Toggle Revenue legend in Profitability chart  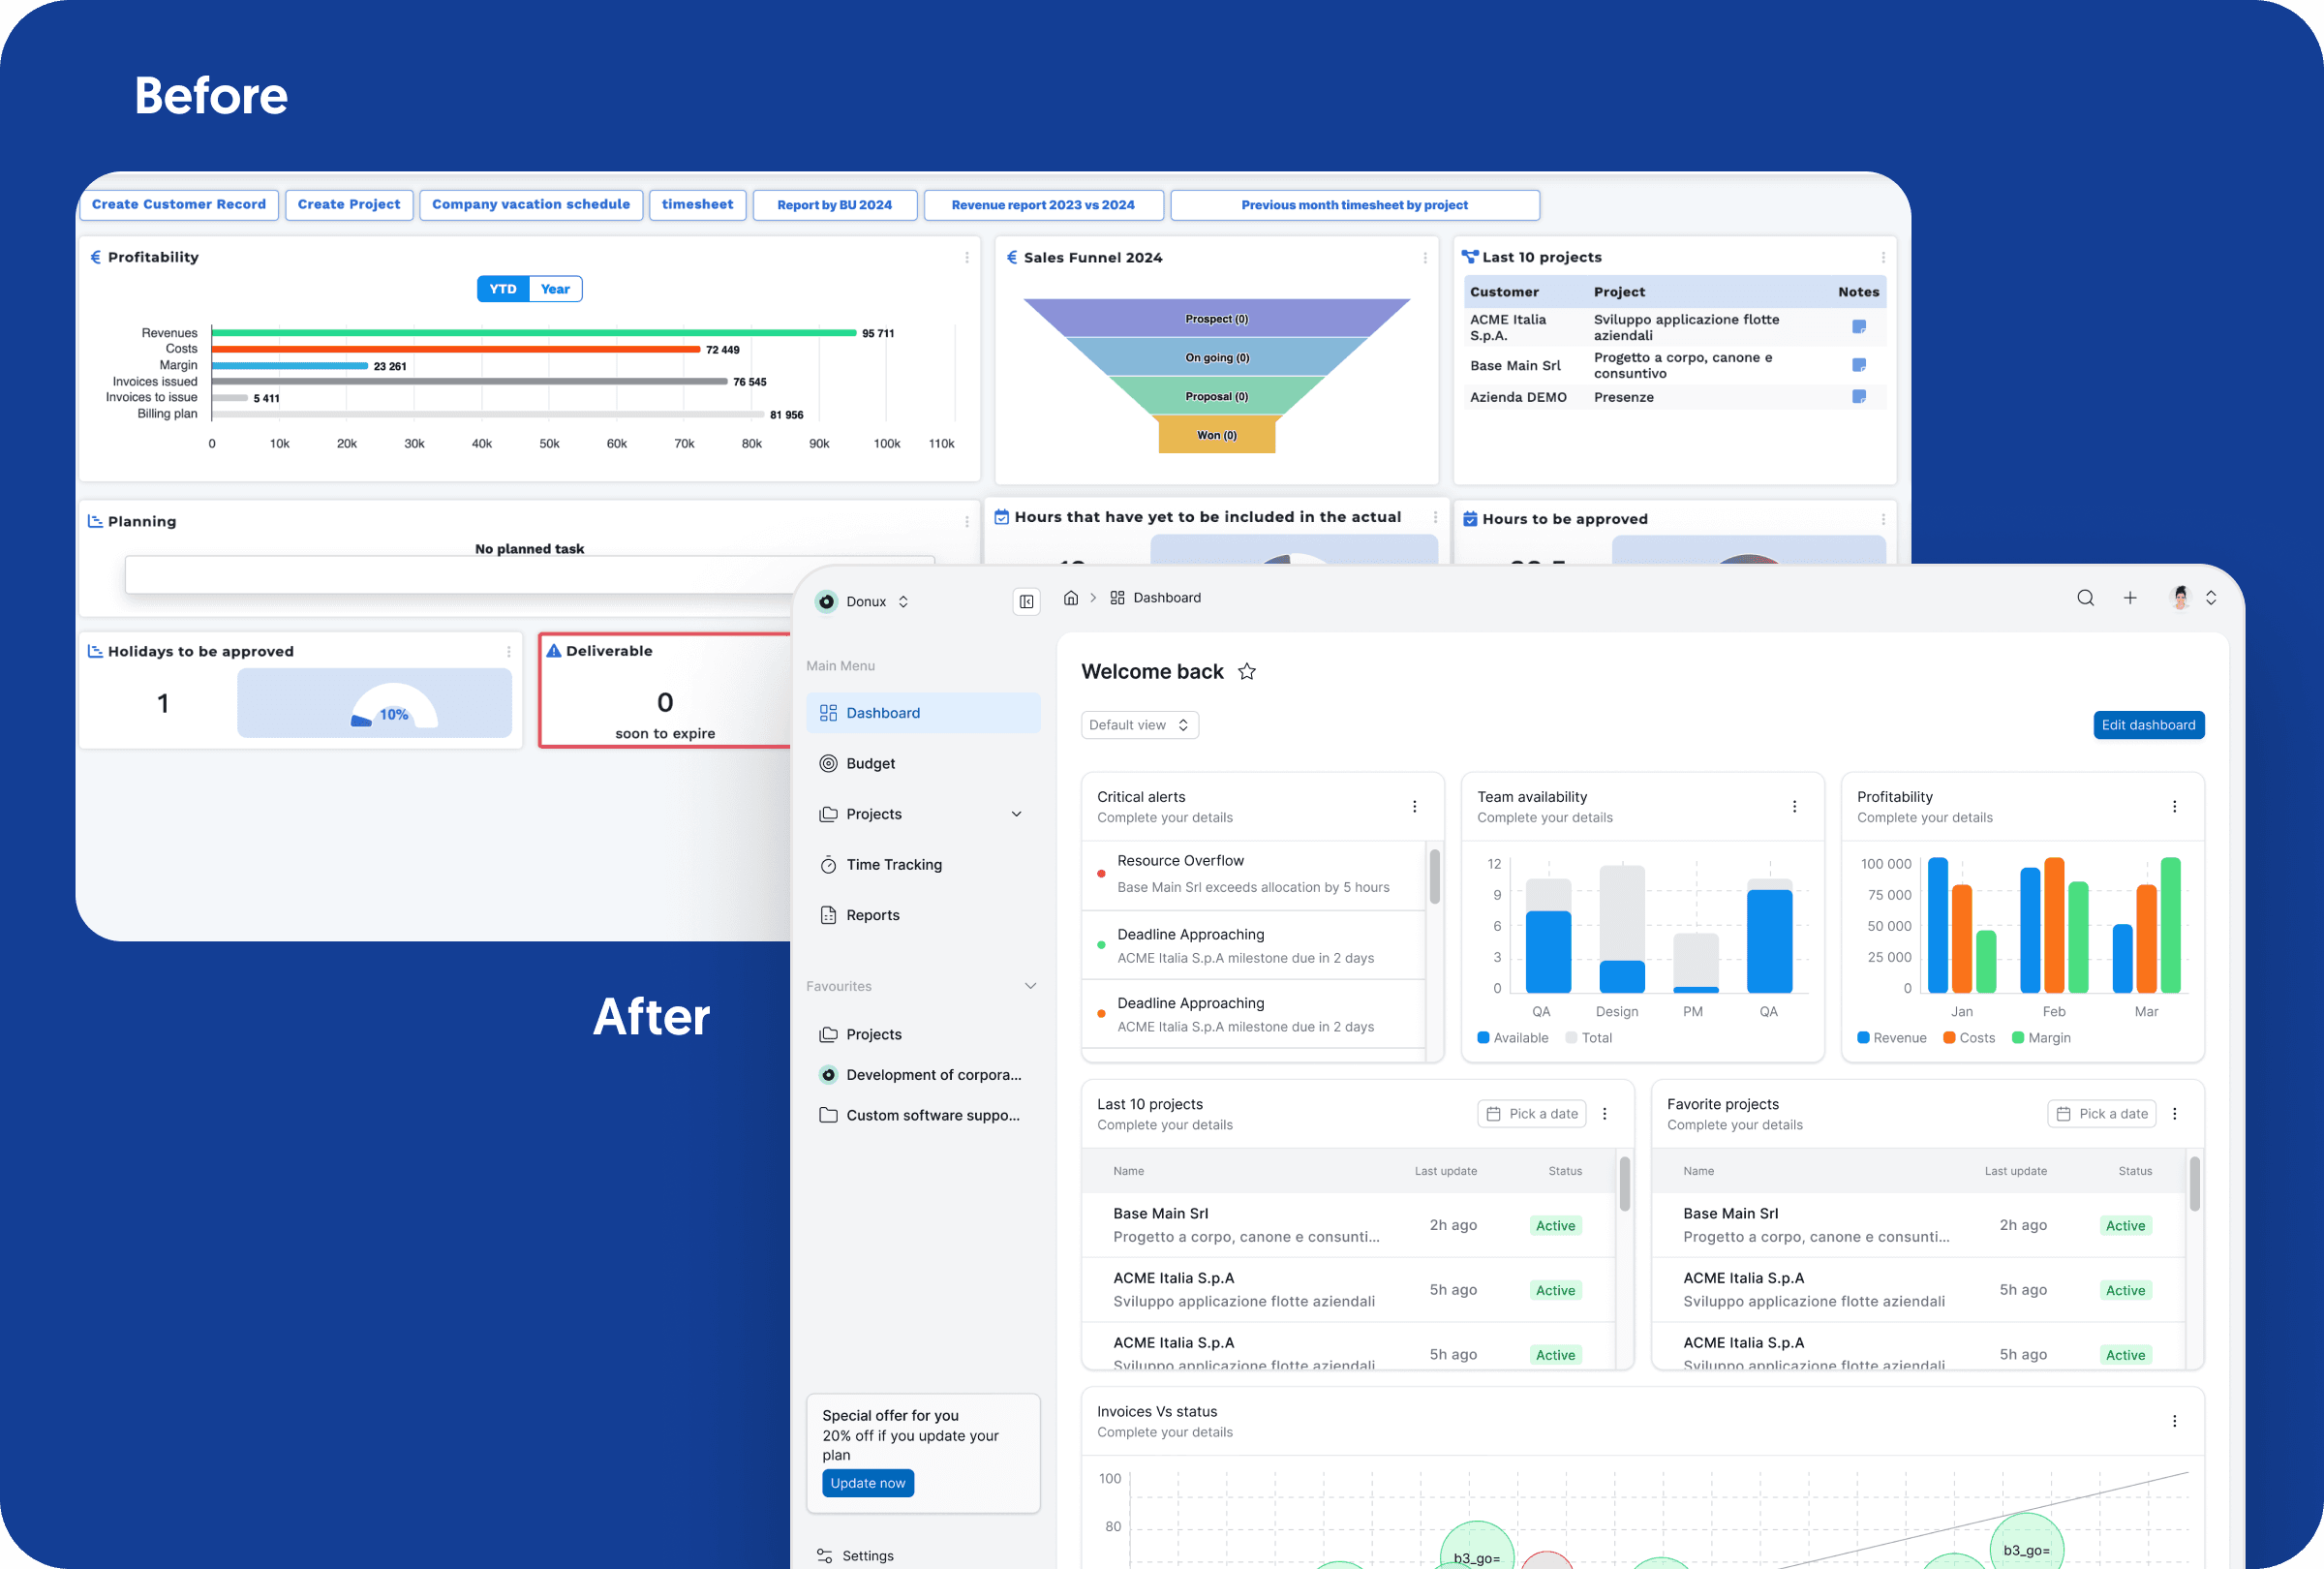coord(1891,1038)
